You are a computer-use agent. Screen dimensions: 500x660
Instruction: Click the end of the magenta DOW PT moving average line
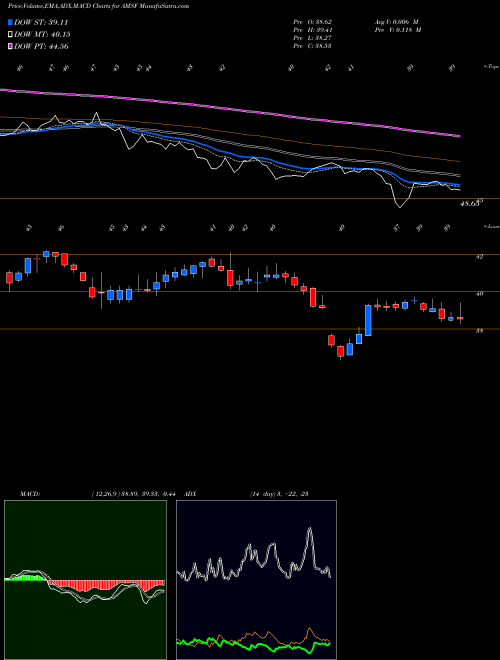pyautogui.click(x=459, y=136)
